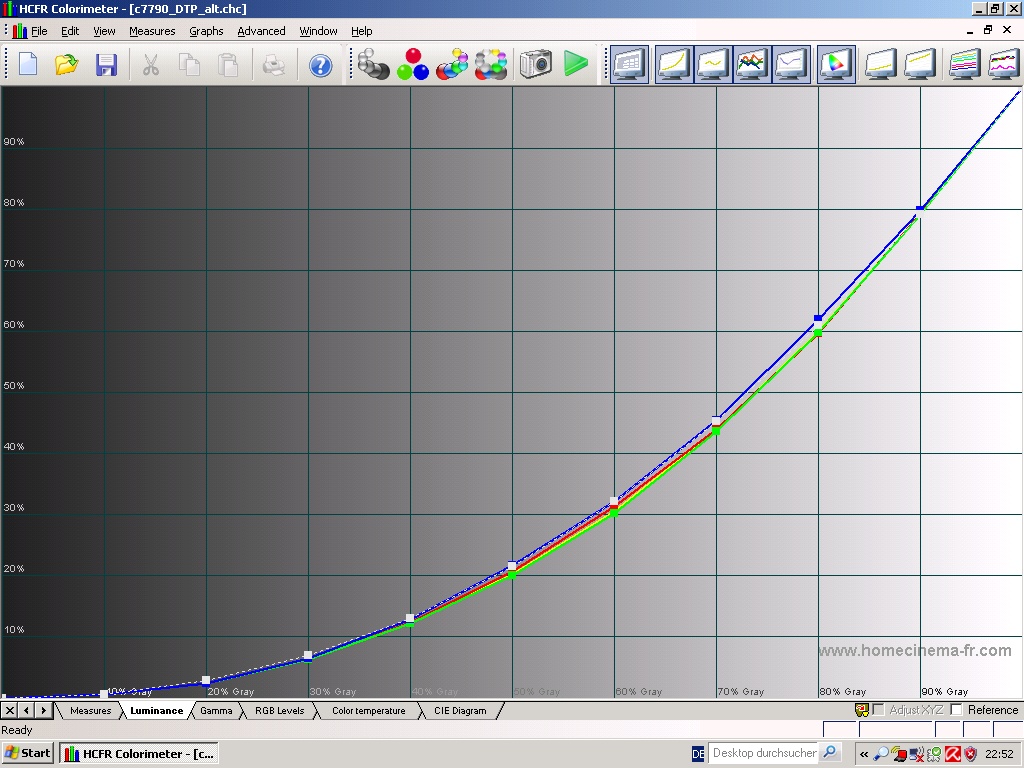Measure gray scale with the gray spheres icon
Screen dimensions: 1024x768
coord(374,65)
